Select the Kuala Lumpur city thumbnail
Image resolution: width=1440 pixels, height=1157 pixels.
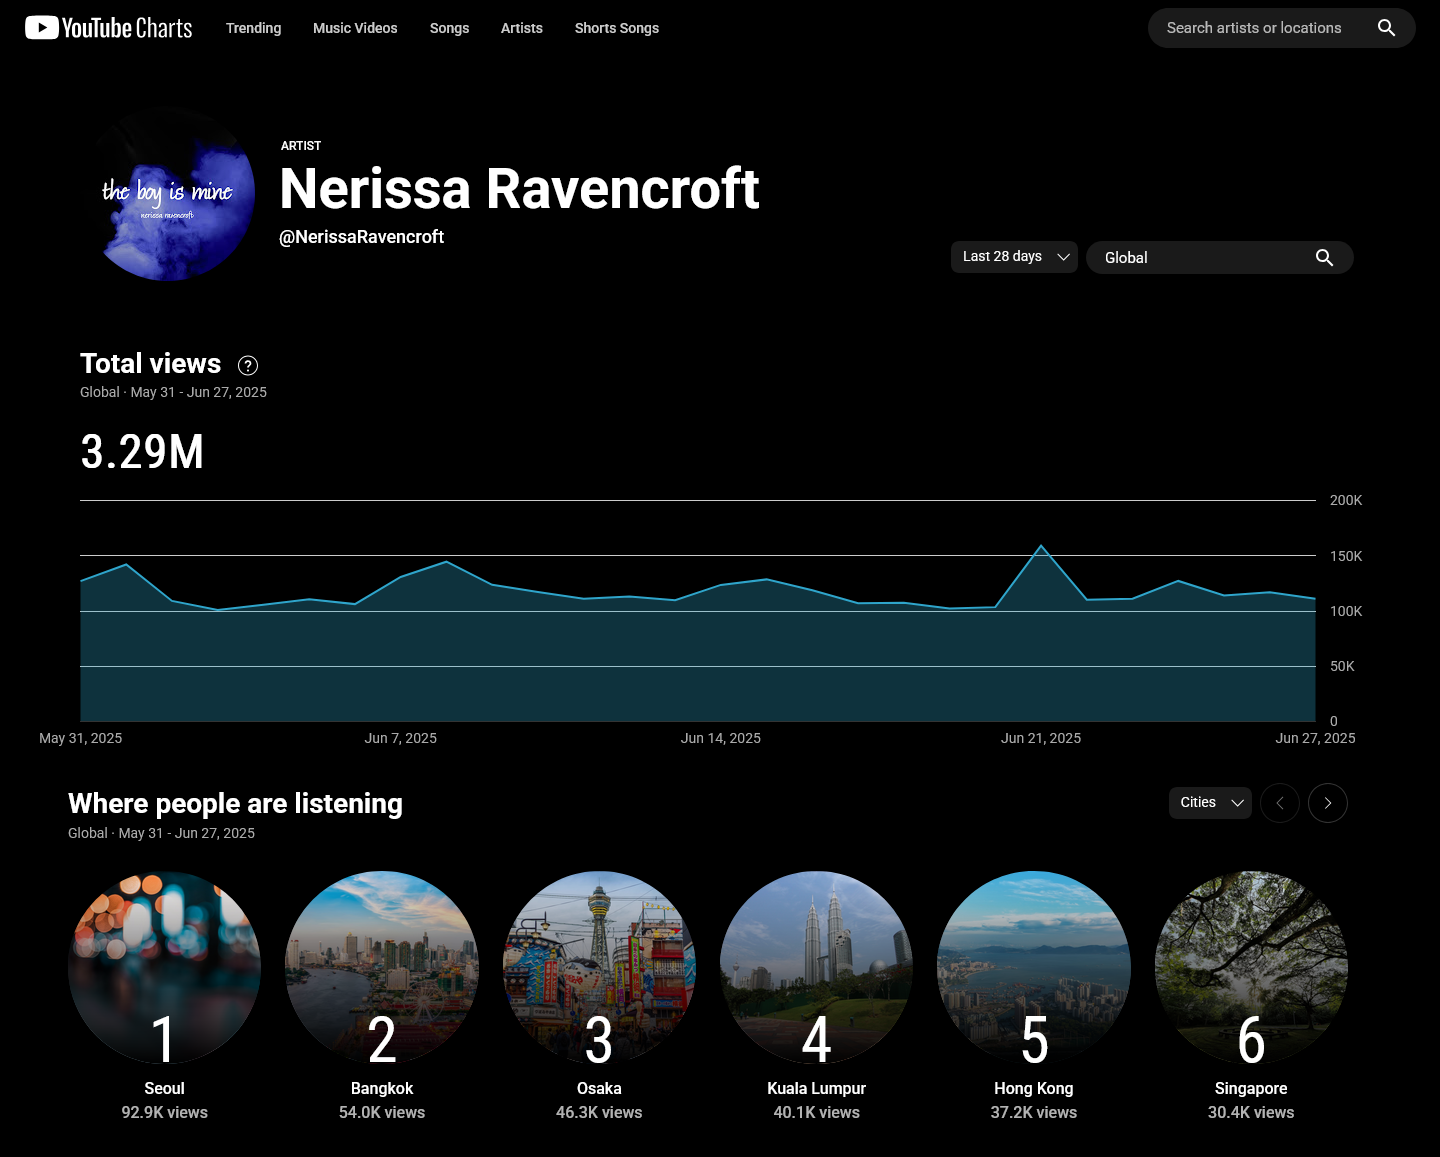click(x=816, y=968)
